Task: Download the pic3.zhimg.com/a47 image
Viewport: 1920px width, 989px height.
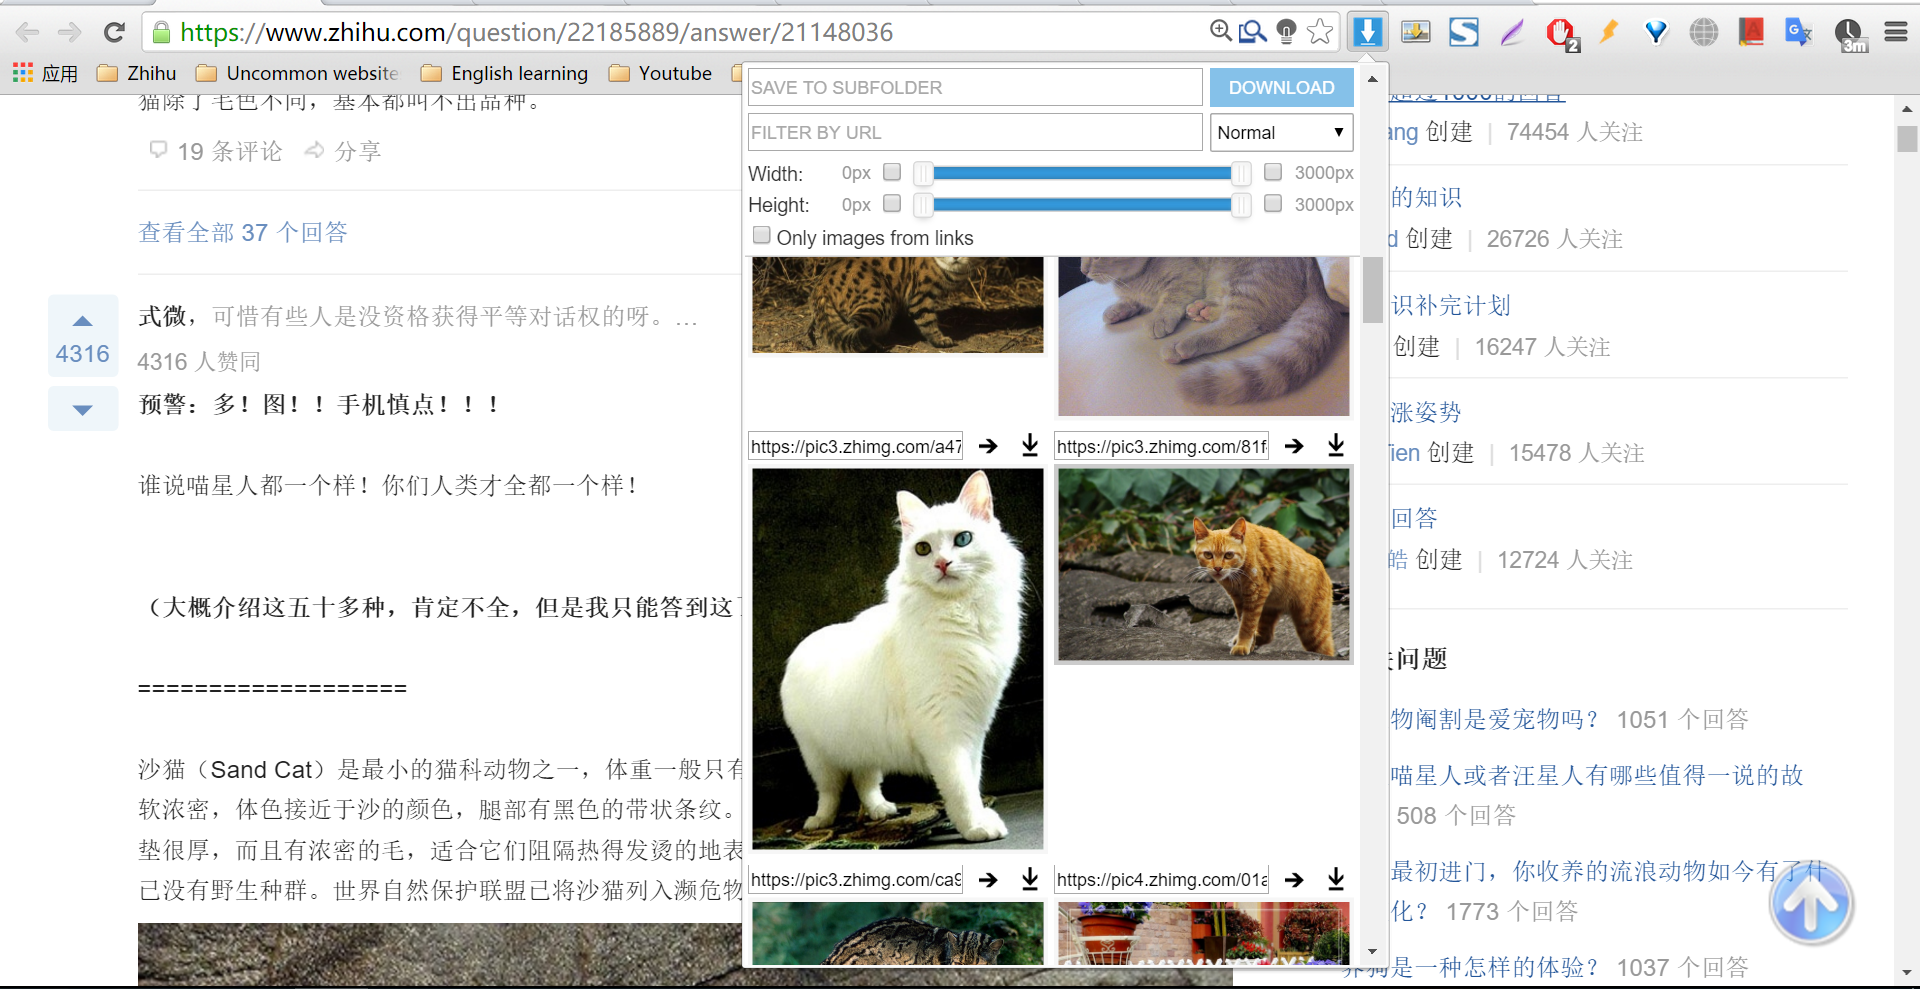Action: click(x=1030, y=446)
